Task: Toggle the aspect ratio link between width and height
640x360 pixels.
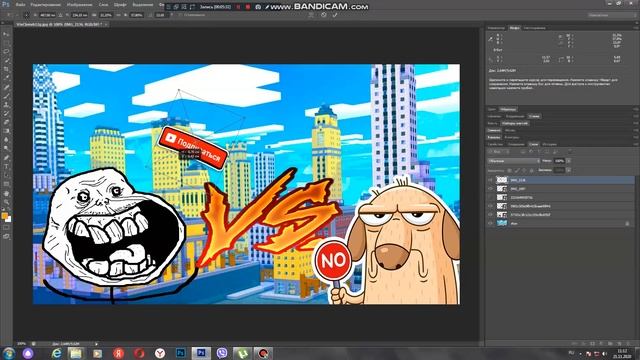Action: [x=118, y=15]
